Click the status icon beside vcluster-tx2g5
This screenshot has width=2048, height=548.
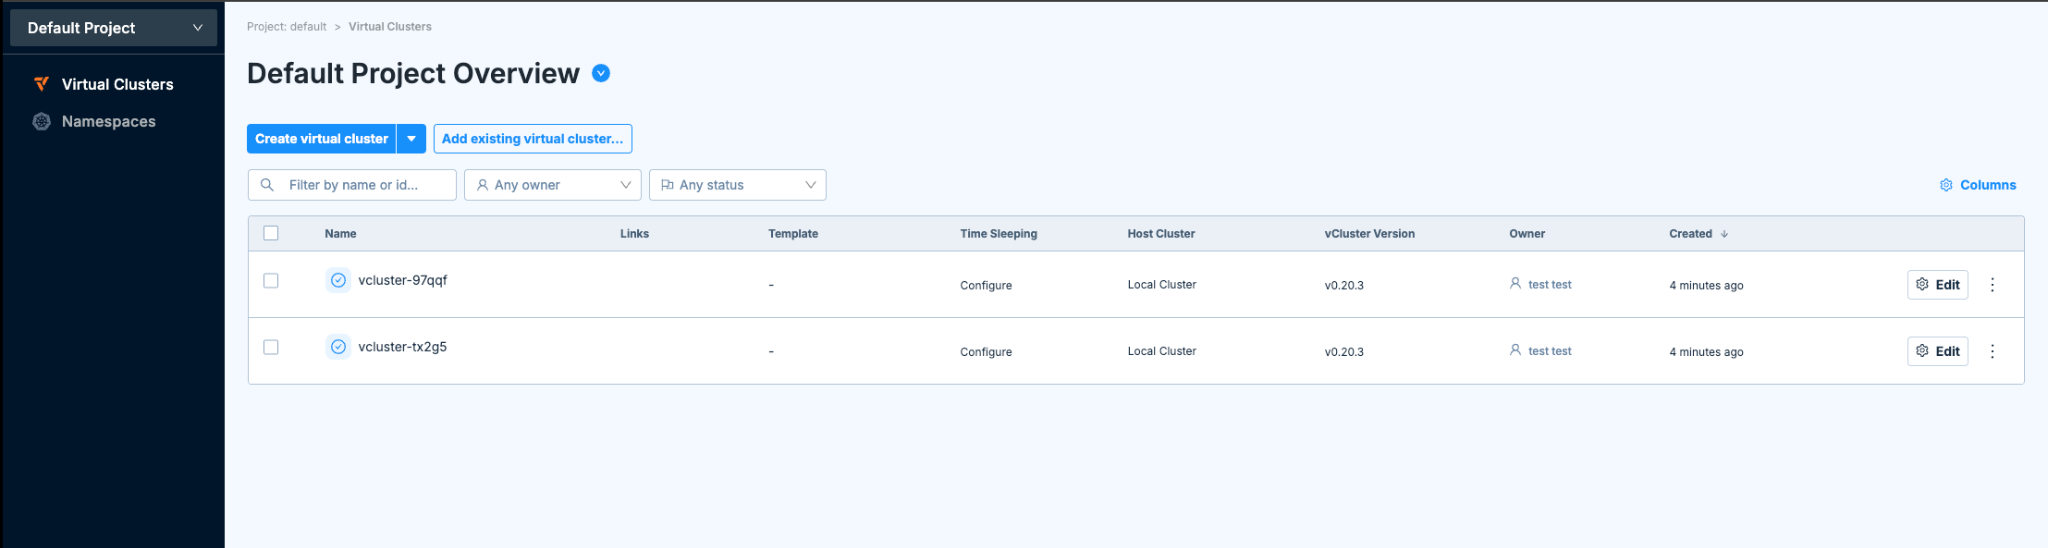point(338,347)
